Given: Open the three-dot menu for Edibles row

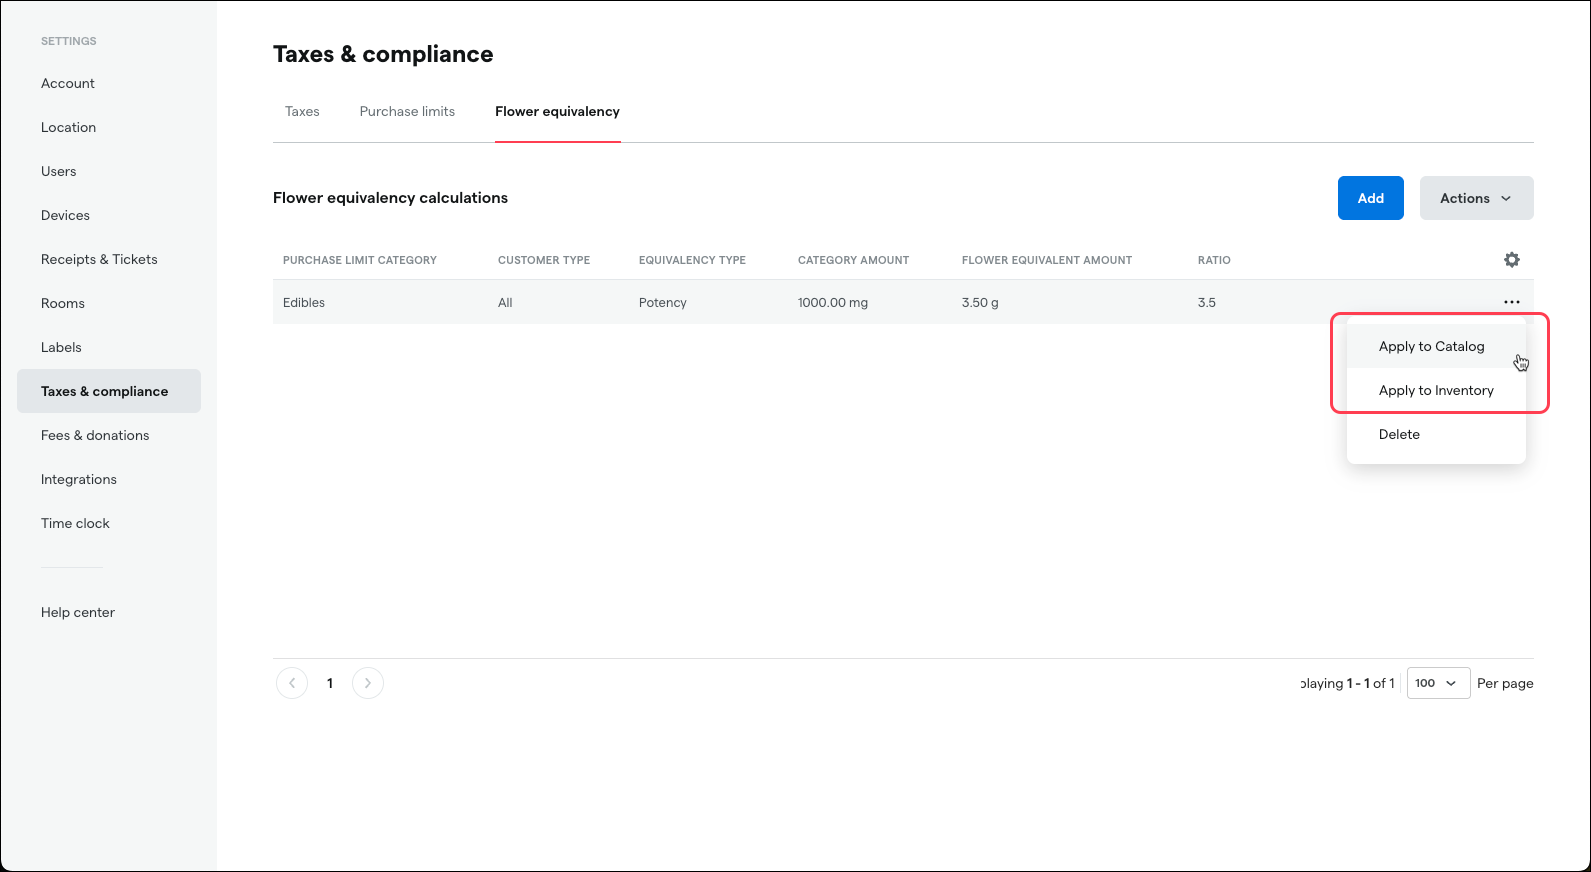Looking at the screenshot, I should 1511,302.
